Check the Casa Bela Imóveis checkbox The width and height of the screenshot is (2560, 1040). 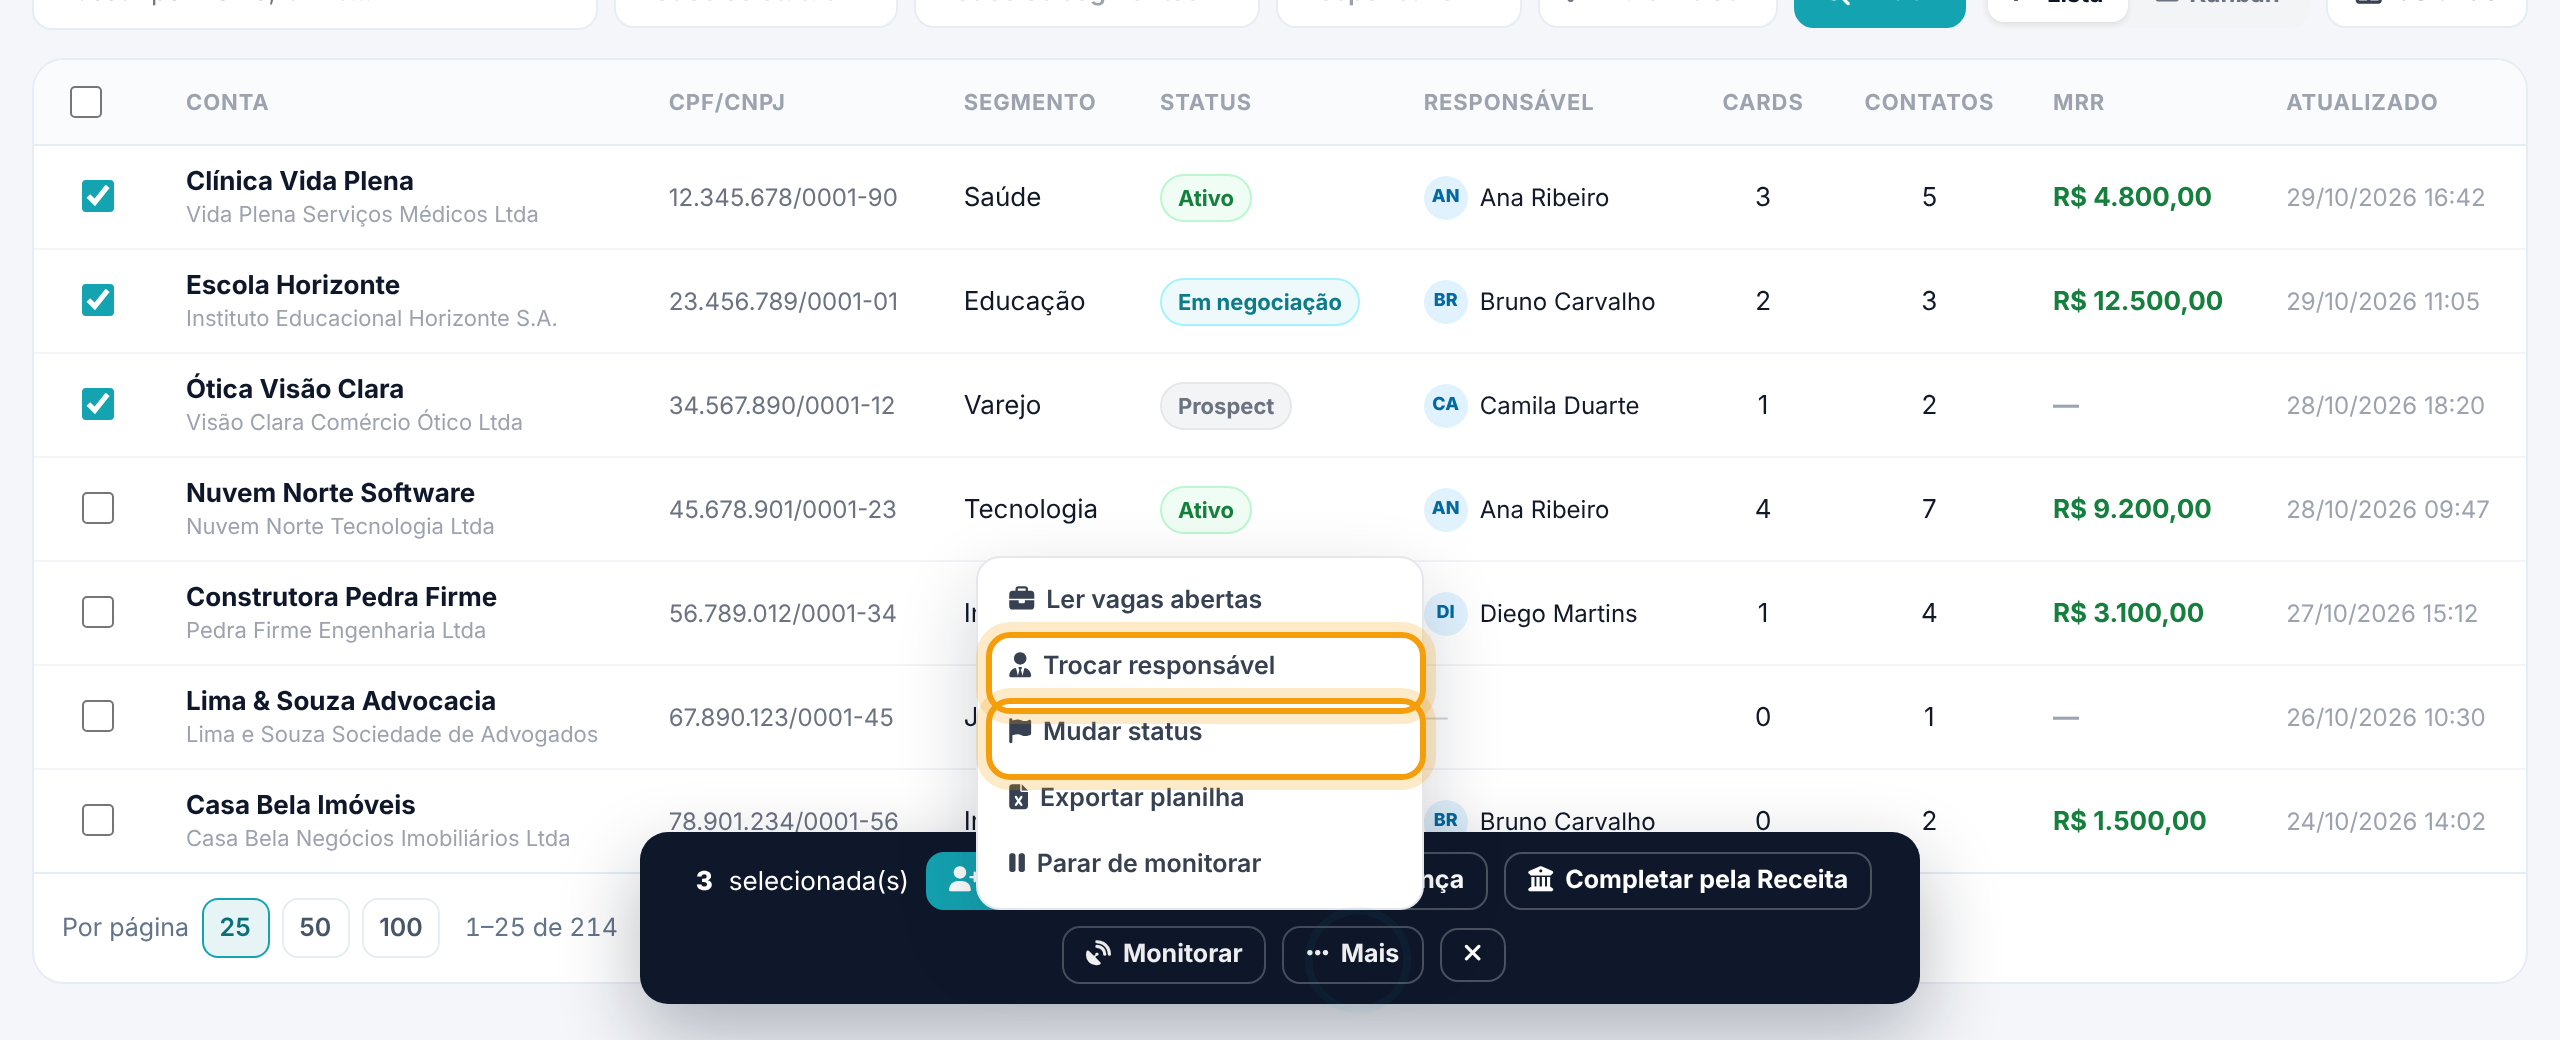point(98,820)
